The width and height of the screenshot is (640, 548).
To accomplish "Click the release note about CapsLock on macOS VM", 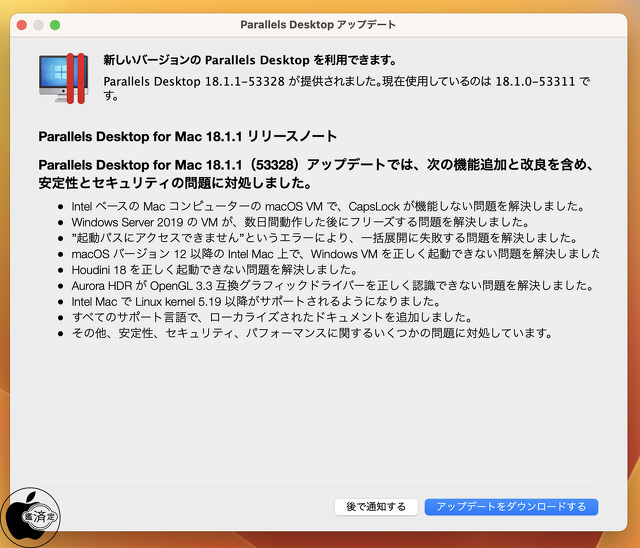I will point(328,206).
